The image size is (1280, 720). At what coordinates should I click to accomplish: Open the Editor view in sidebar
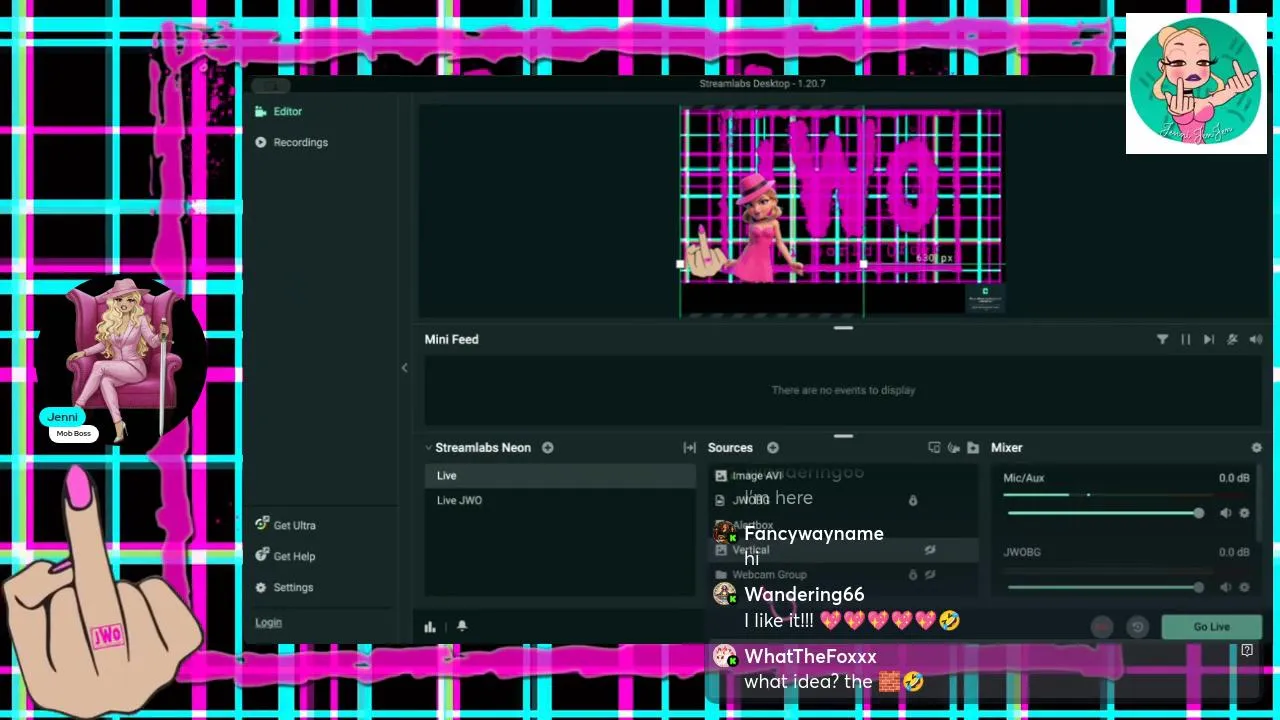pos(278,111)
